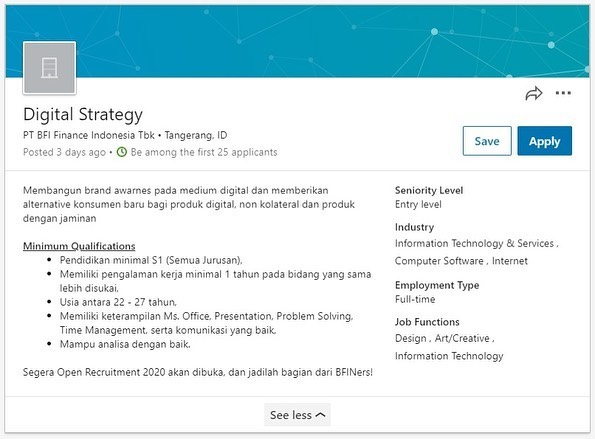Click the Entry level seniority text
The height and width of the screenshot is (439, 595).
pyautogui.click(x=418, y=205)
